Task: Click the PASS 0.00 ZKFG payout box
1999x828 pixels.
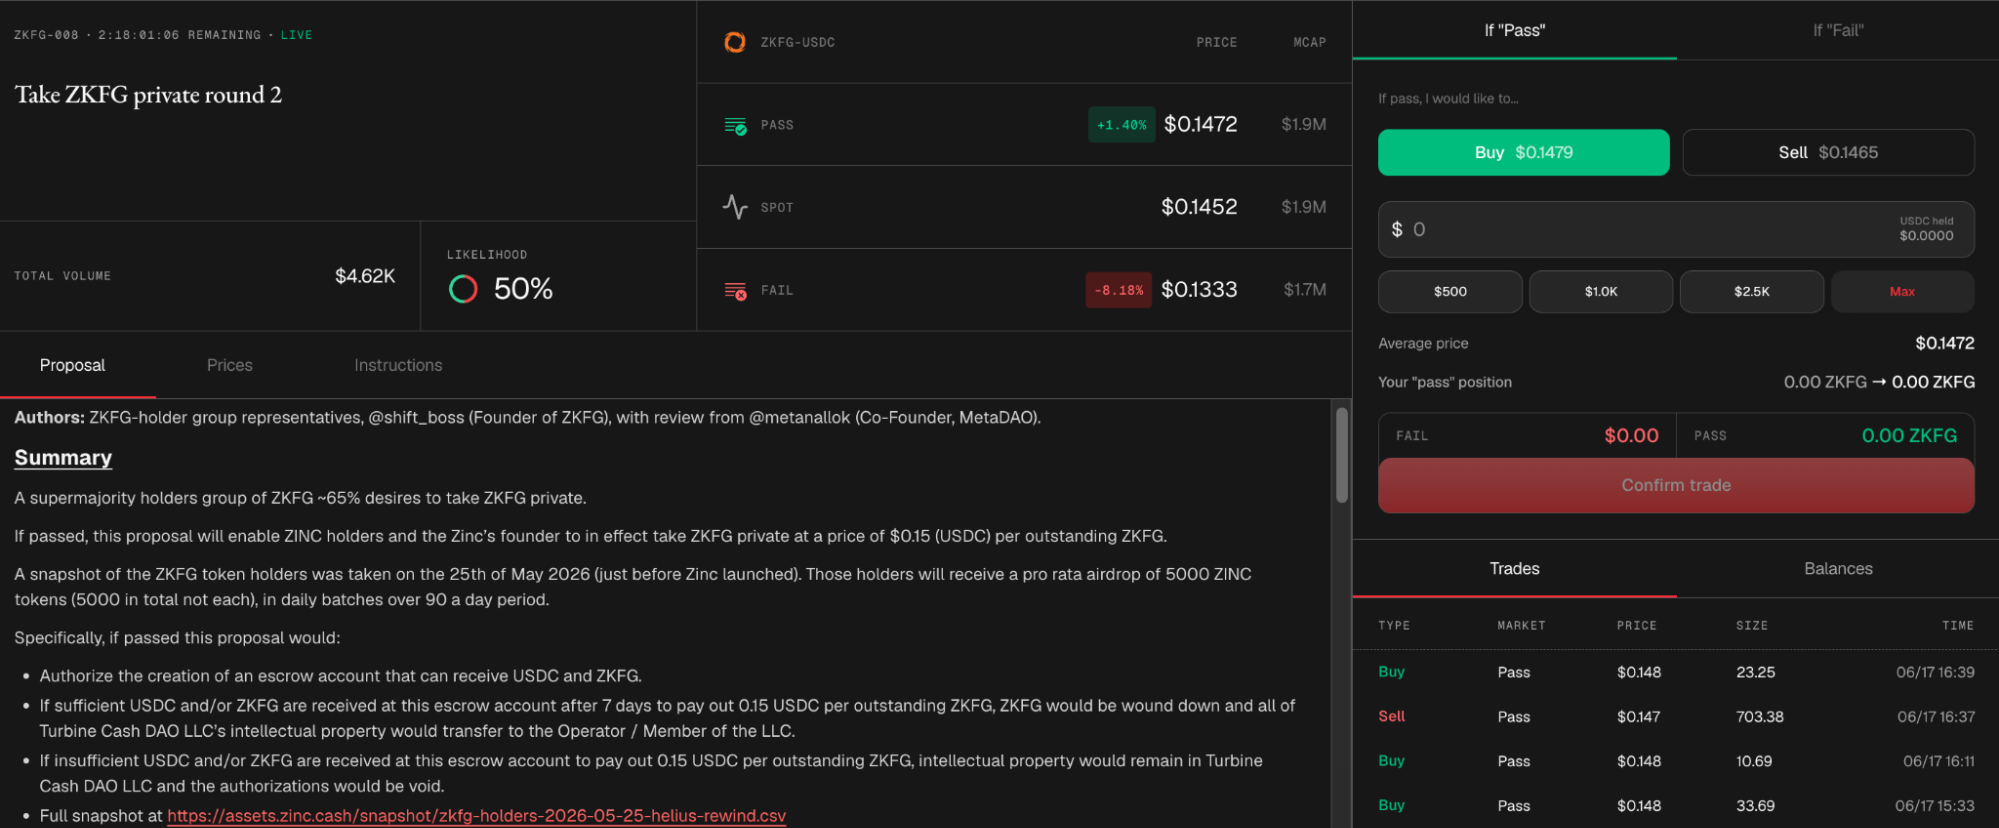Action: click(x=1825, y=436)
